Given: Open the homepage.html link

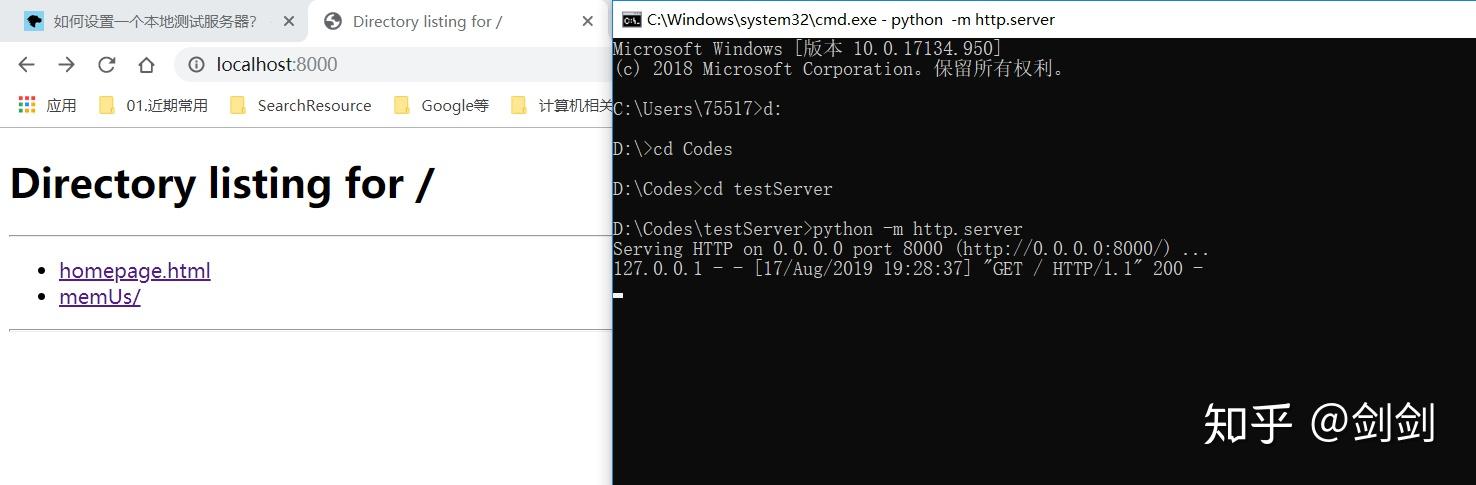Looking at the screenshot, I should [x=135, y=270].
